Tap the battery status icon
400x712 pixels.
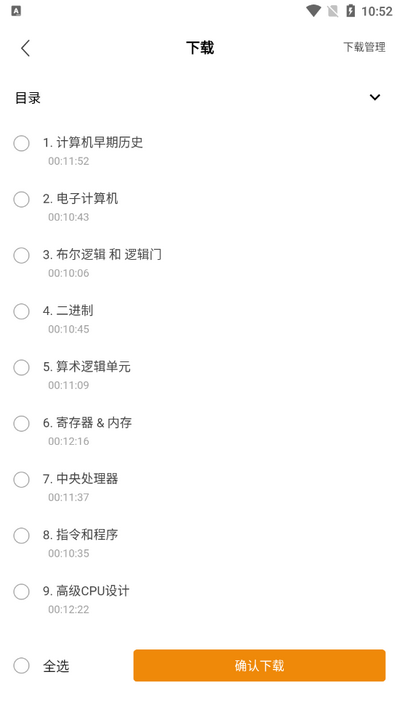pos(351,11)
